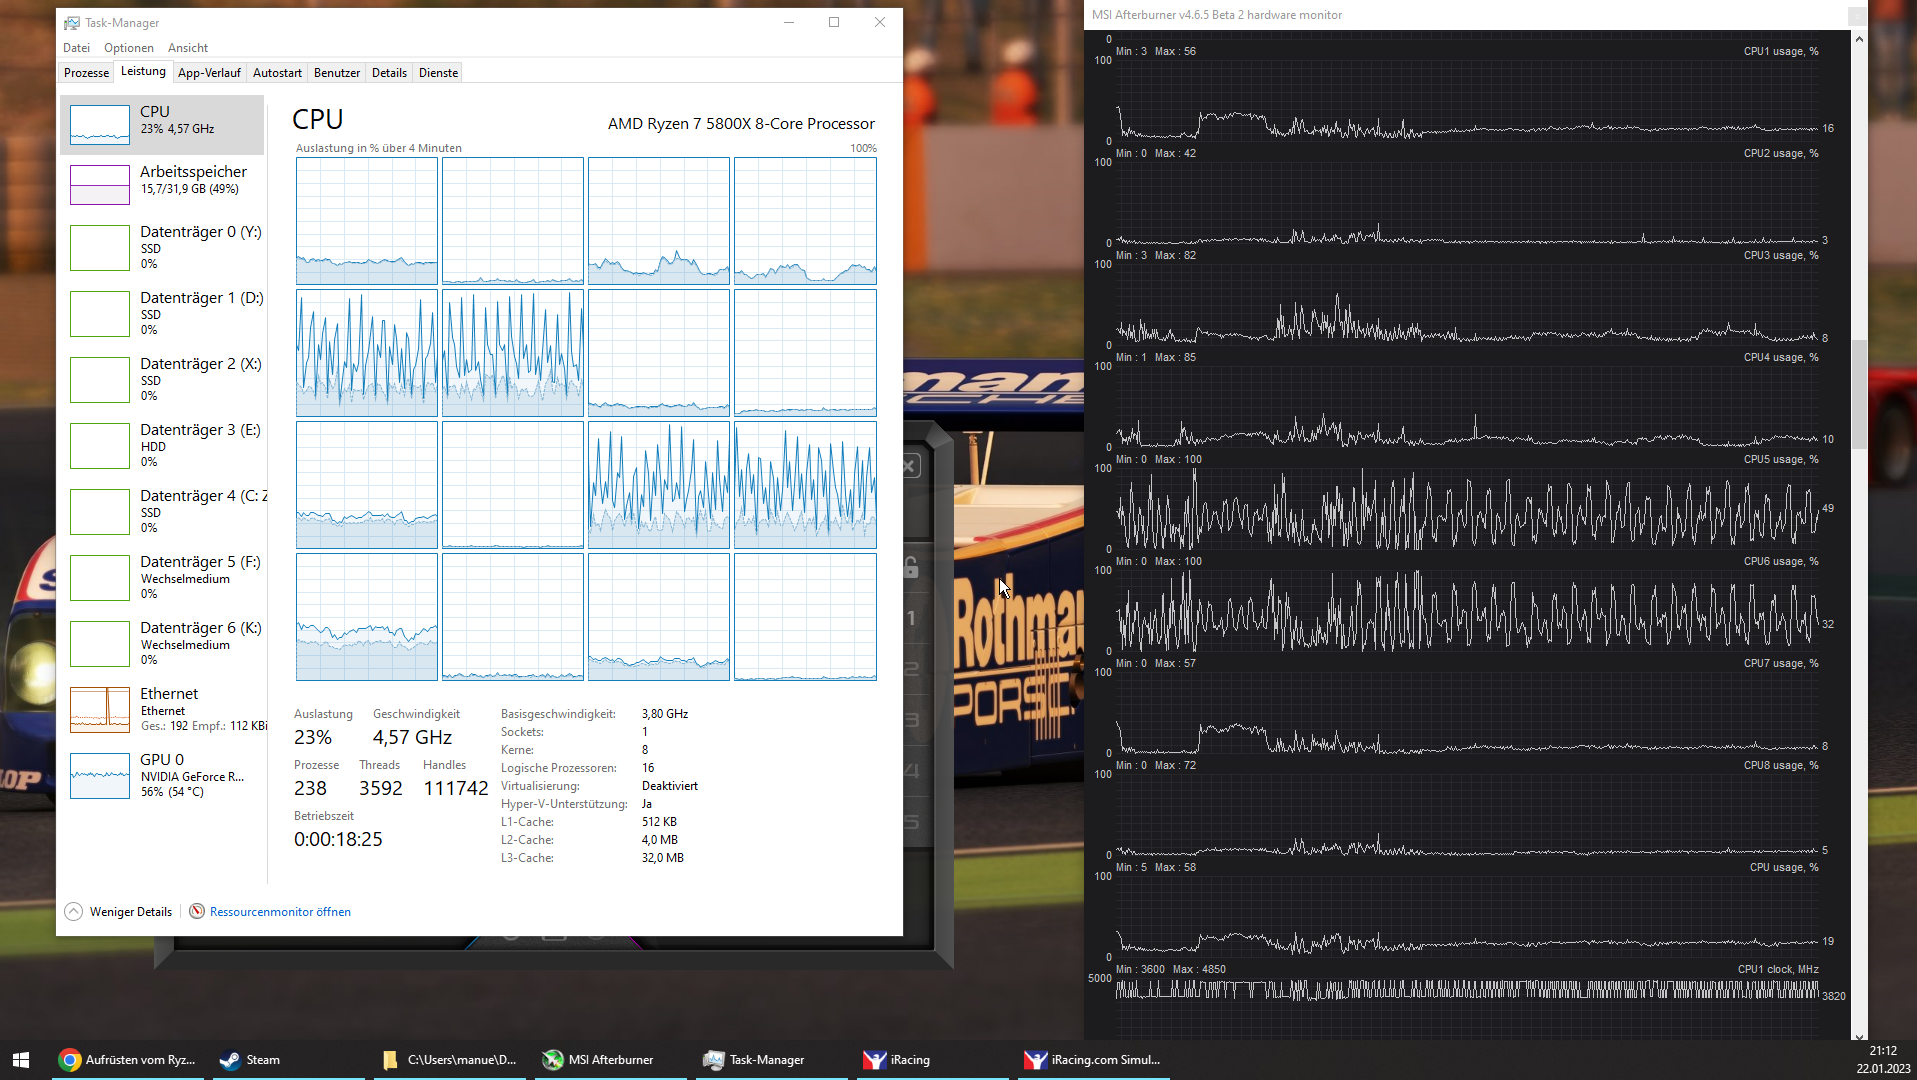Click the taskbar clock and date
This screenshot has width=1917, height=1080.
click(x=1883, y=1060)
